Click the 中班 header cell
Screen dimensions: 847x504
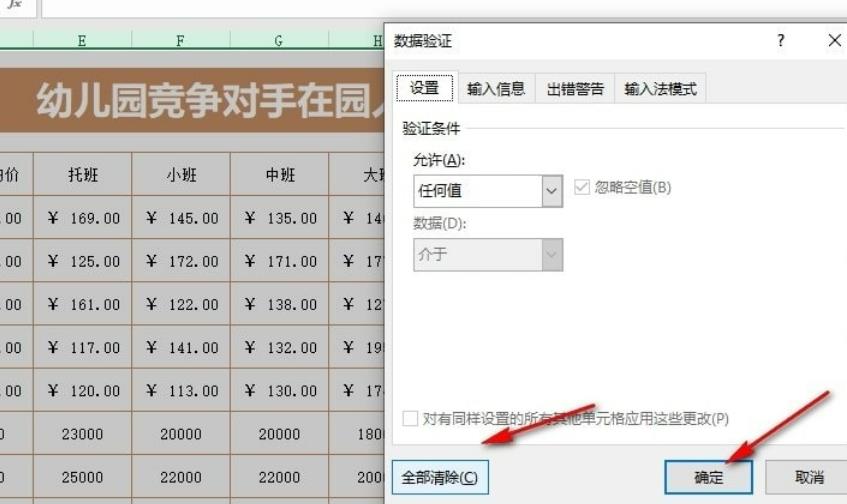click(x=279, y=174)
